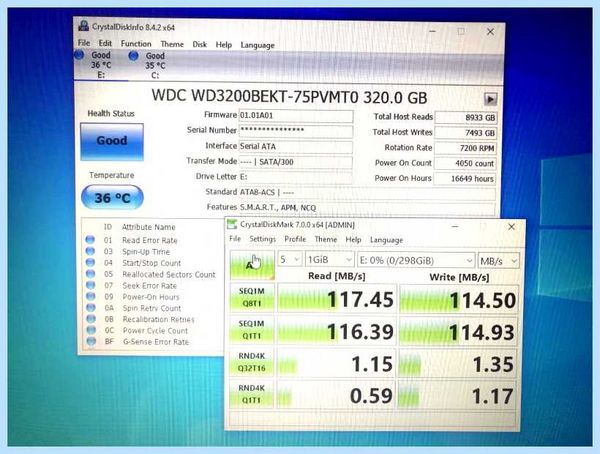Click the Power On Count value 4050 count
The image size is (600, 454).
coord(465,163)
